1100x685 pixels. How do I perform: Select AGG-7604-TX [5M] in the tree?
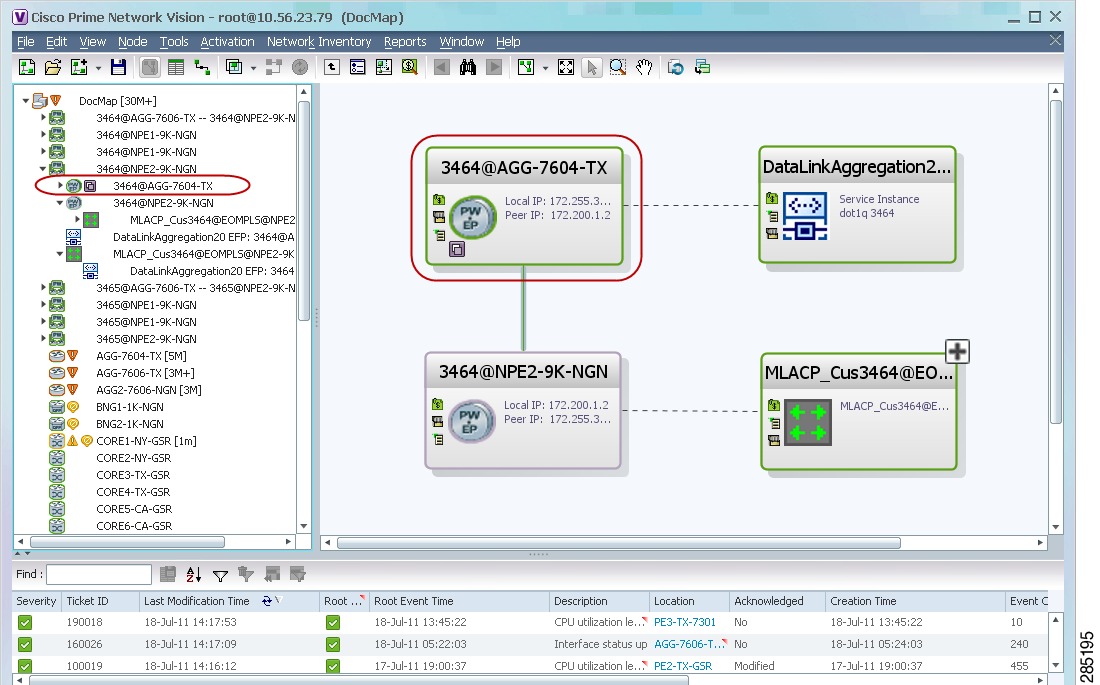coord(141,356)
